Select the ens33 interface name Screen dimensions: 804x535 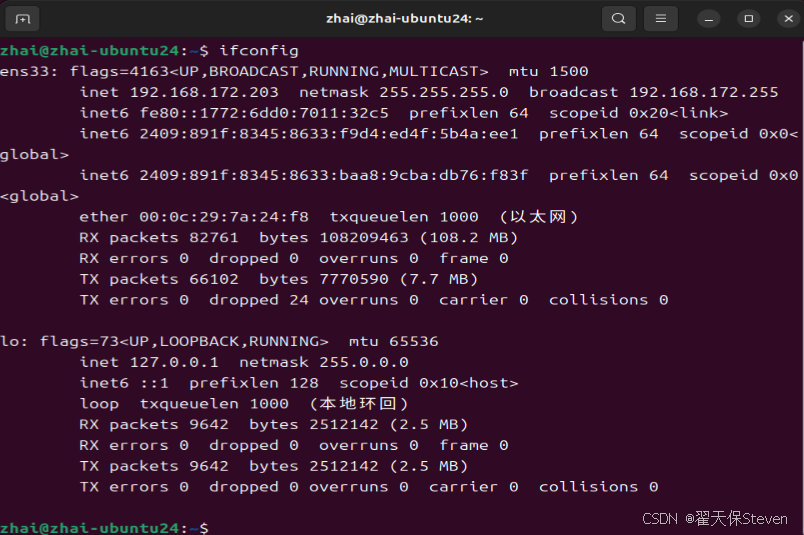tap(25, 71)
